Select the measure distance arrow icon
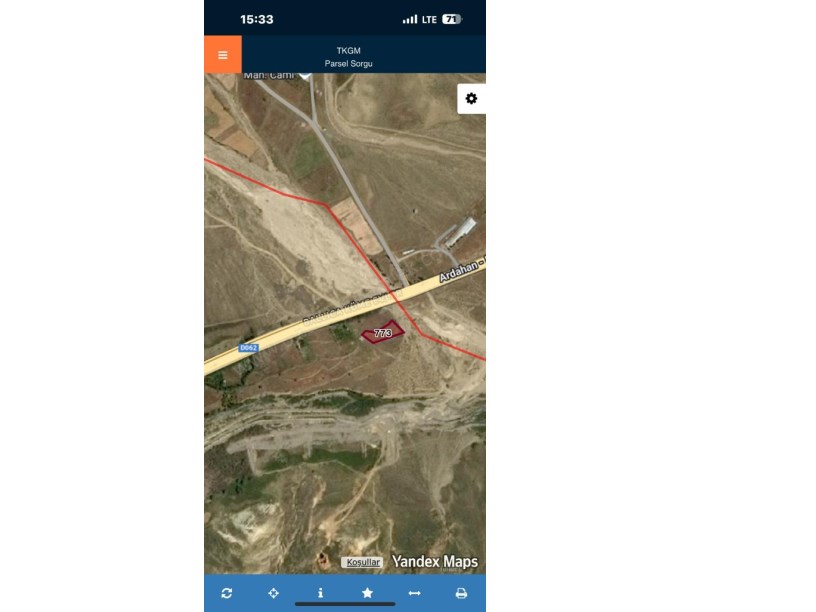 [414, 593]
